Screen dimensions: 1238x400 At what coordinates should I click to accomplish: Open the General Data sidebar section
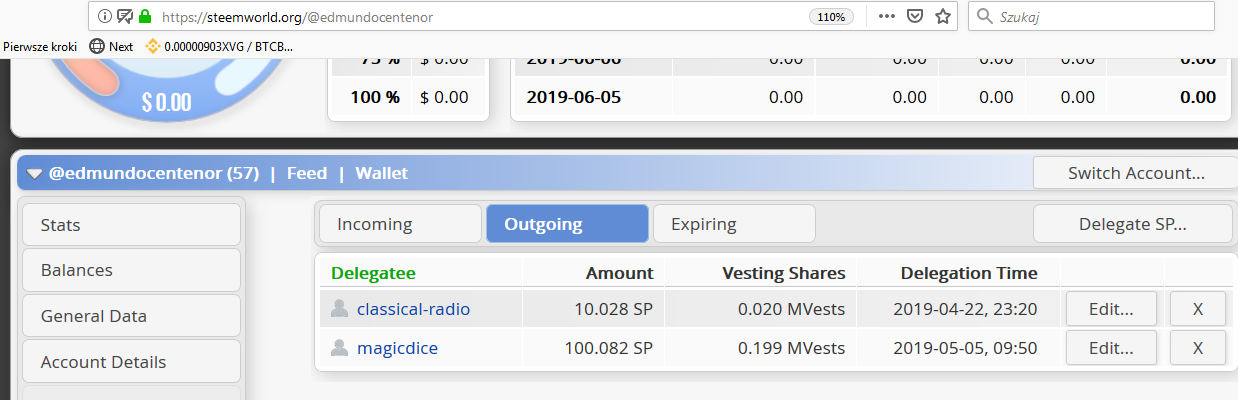tap(132, 316)
